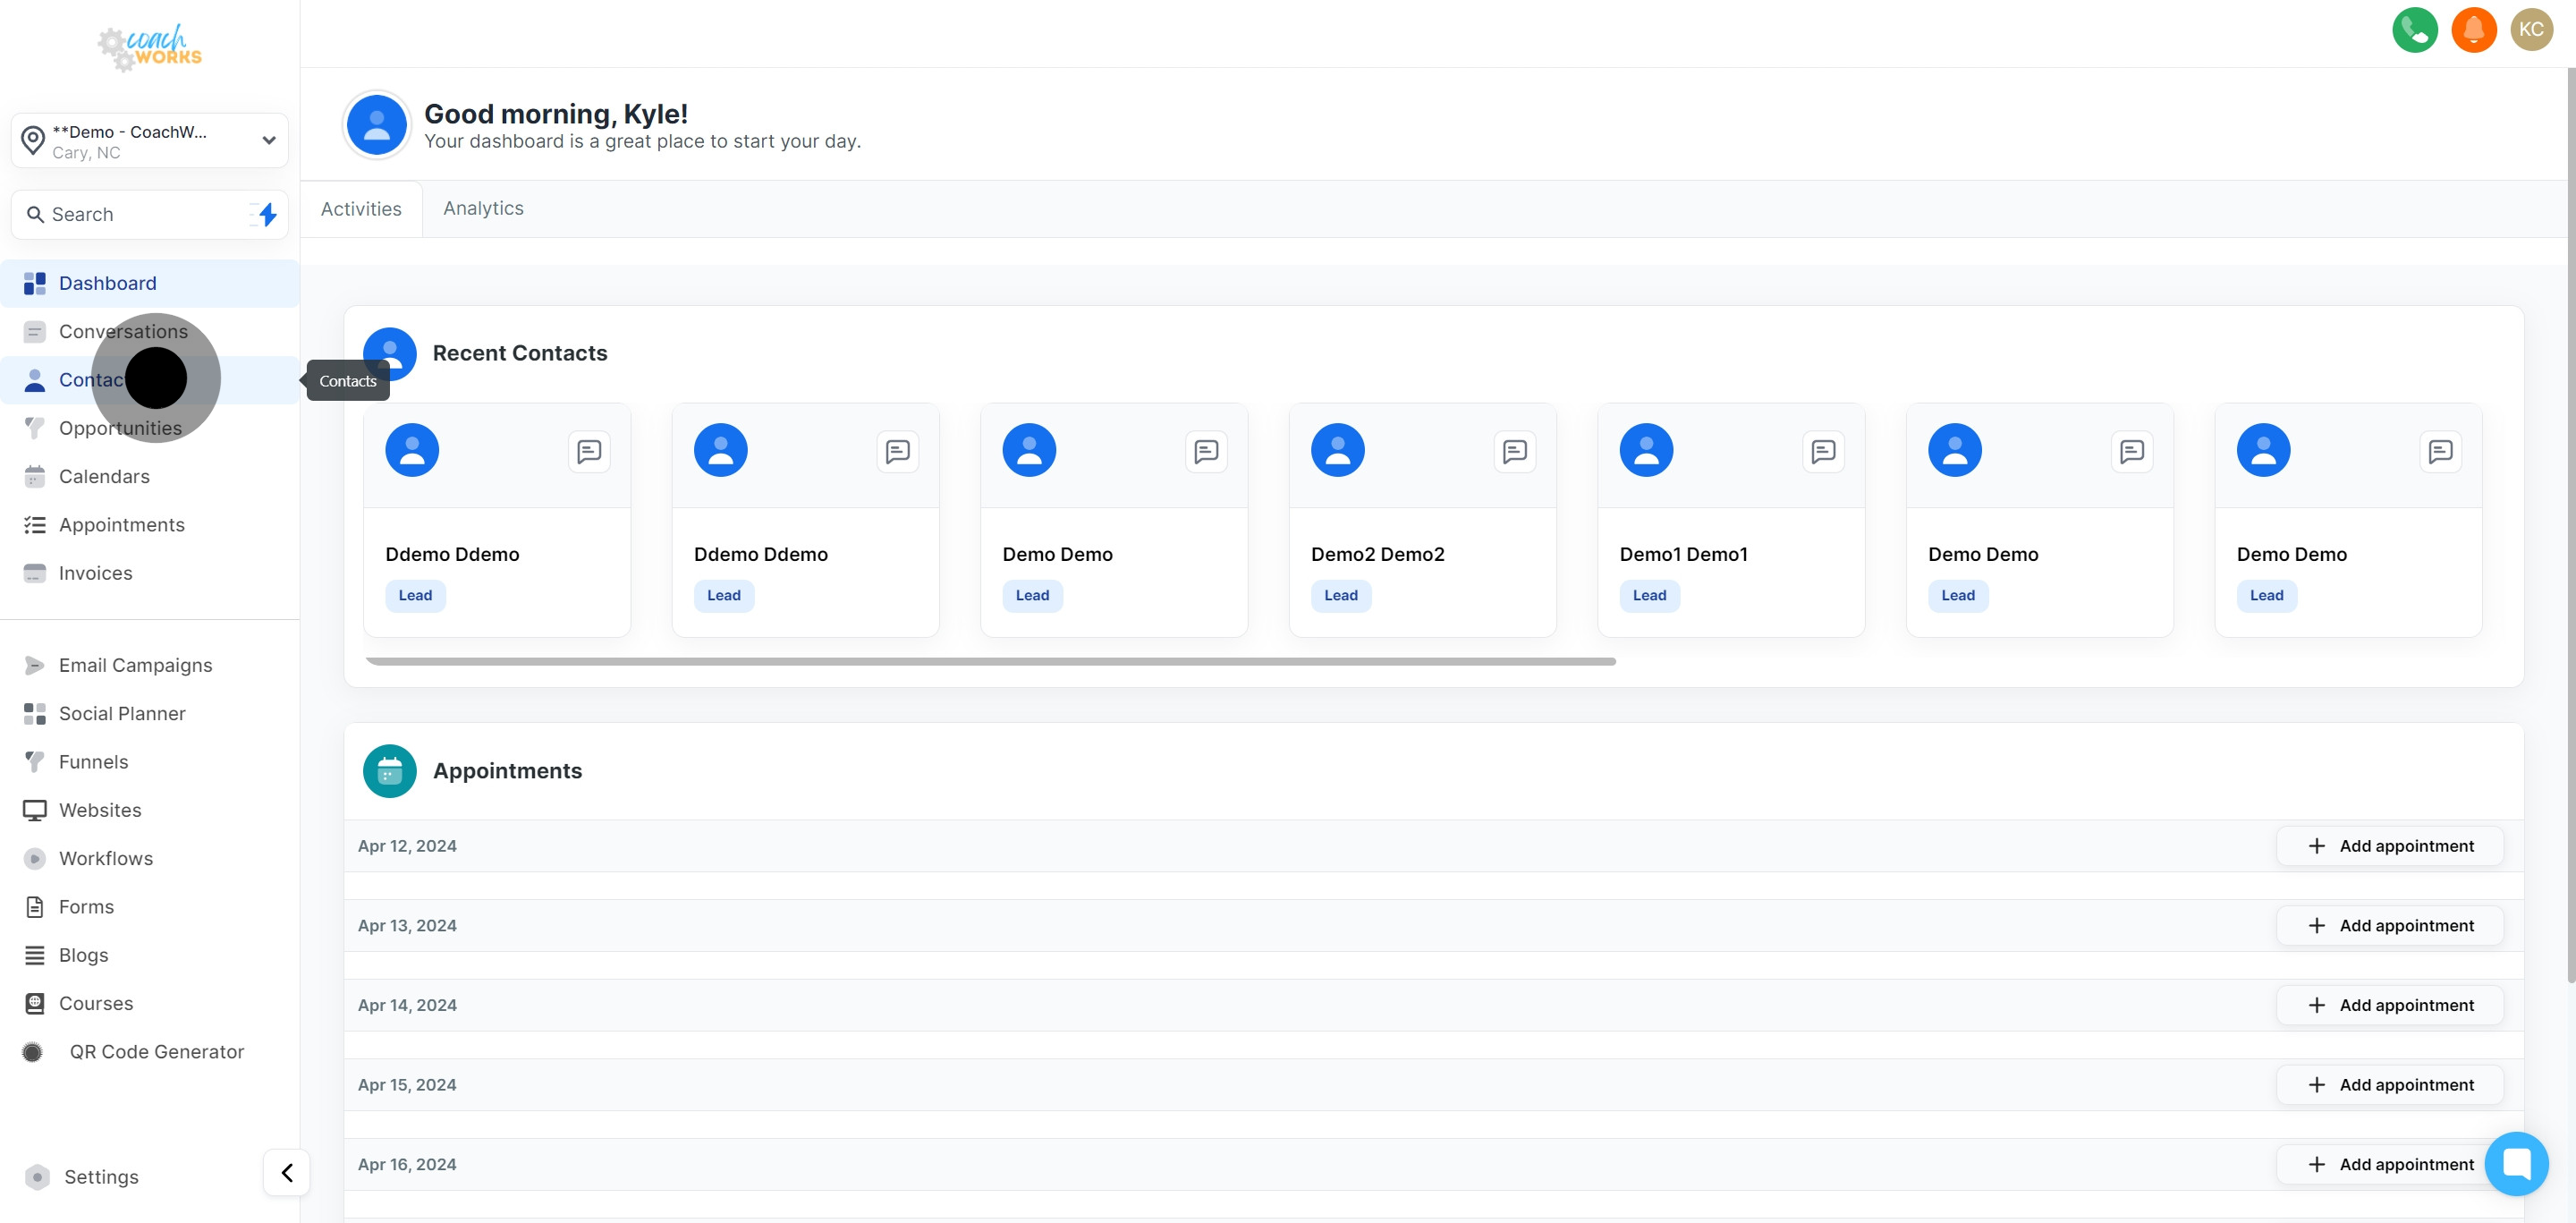Collapse the sidebar with arrow button

click(286, 1172)
